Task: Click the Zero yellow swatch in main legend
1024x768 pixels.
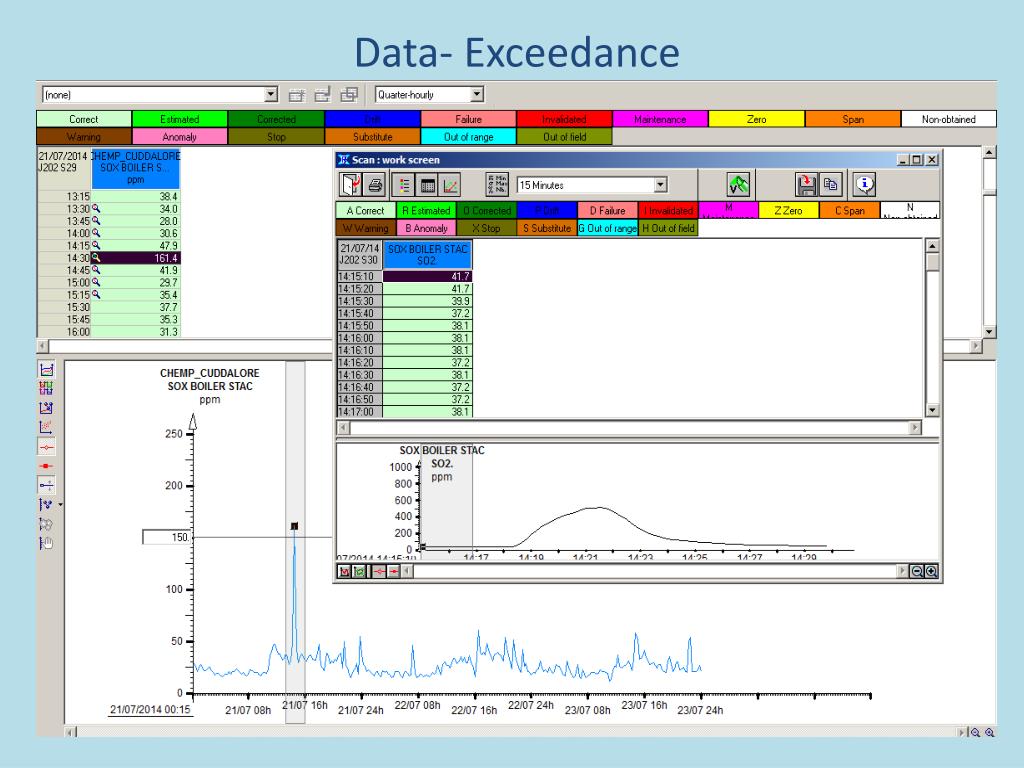Action: (x=756, y=119)
